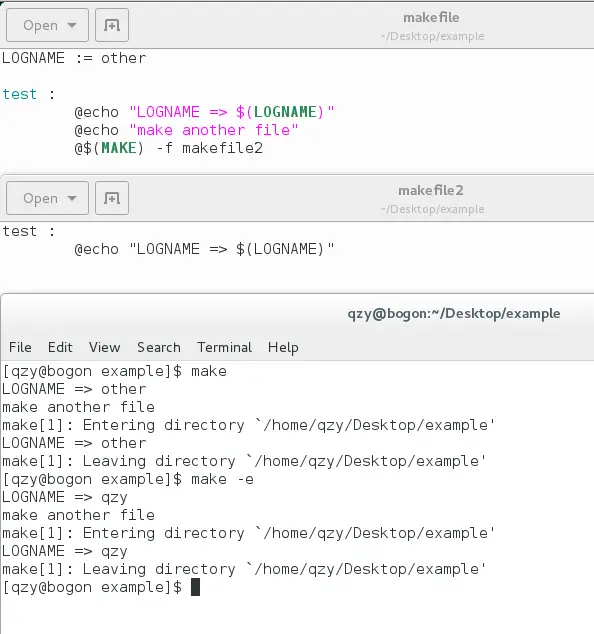This screenshot has height=634, width=594.
Task: Click the 'make -e' command line in terminal
Action: 128,479
